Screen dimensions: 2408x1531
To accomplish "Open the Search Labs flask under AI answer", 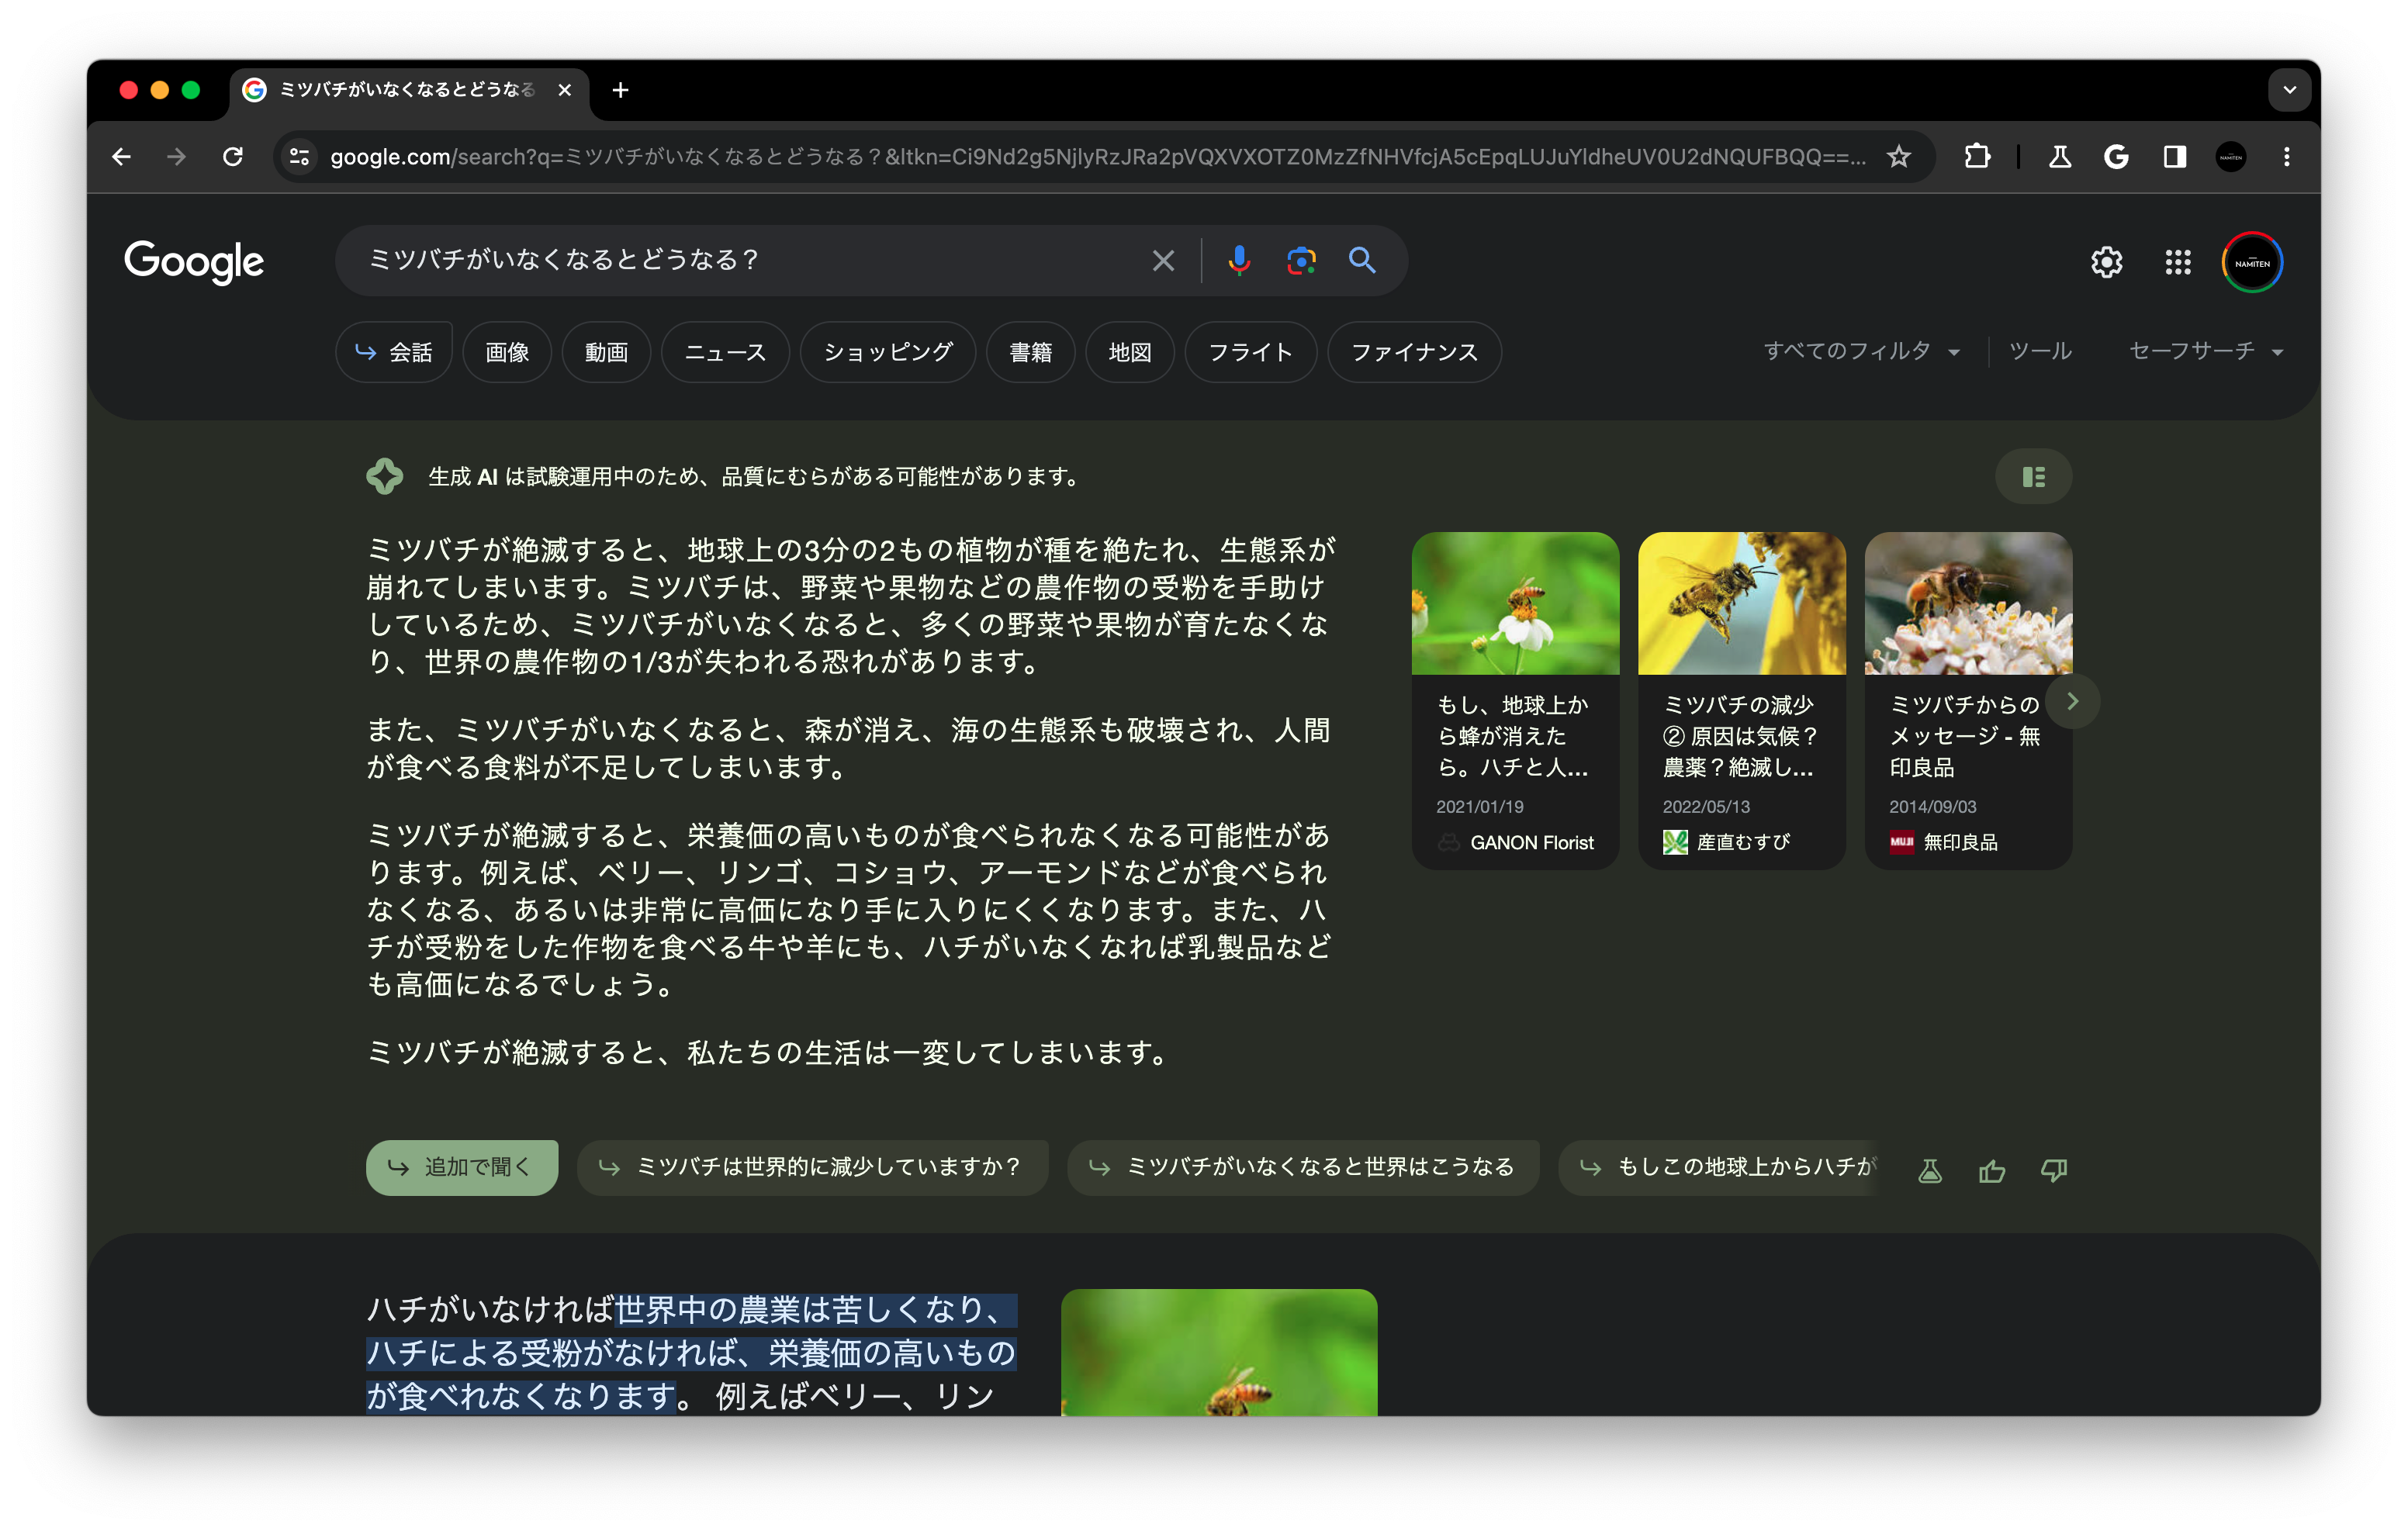I will coord(1930,1170).
